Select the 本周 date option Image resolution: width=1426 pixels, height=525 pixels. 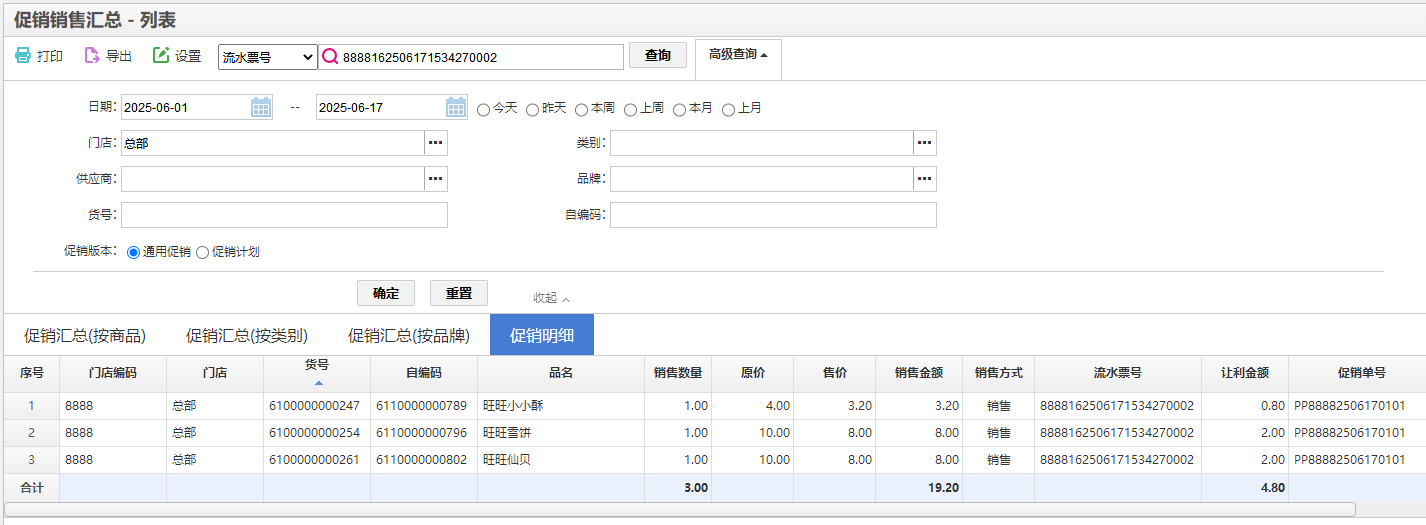click(x=582, y=109)
